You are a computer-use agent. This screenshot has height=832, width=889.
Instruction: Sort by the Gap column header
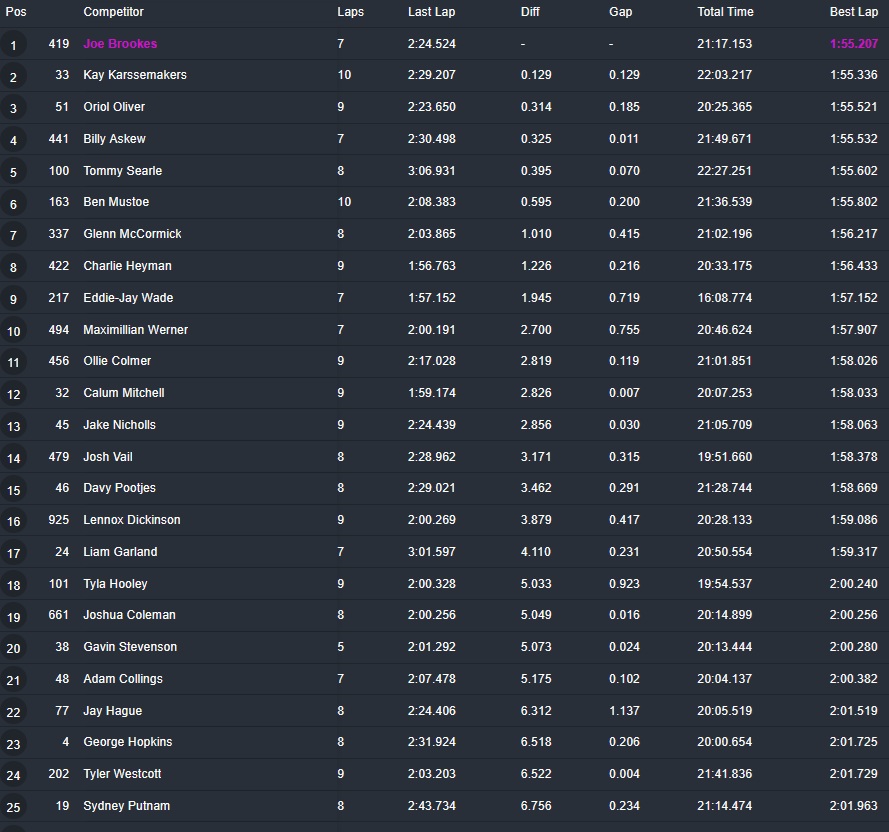point(620,12)
